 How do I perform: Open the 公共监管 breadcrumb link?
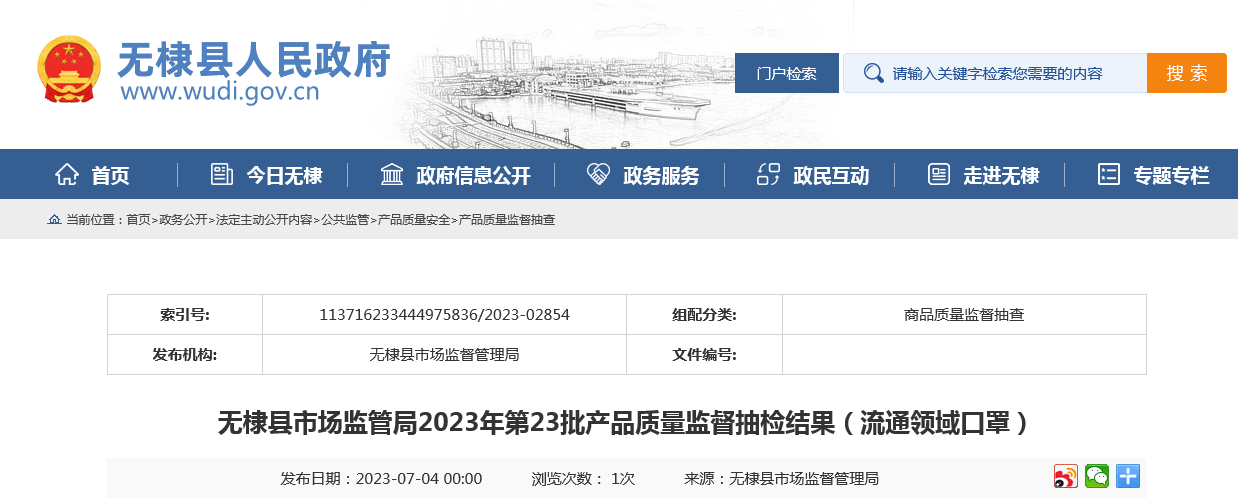(345, 219)
